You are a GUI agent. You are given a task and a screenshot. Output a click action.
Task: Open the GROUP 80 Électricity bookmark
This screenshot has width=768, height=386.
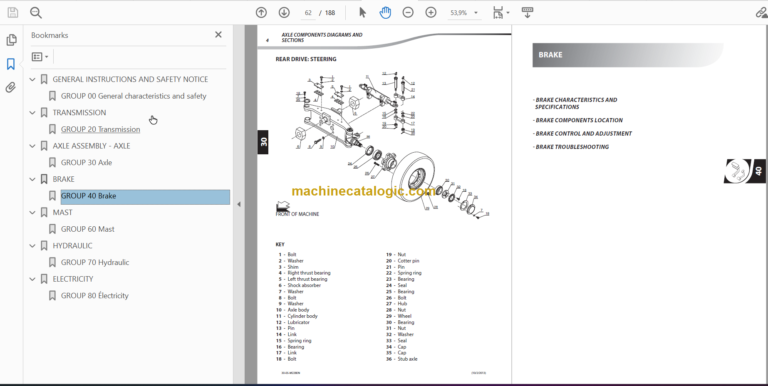[x=95, y=295]
